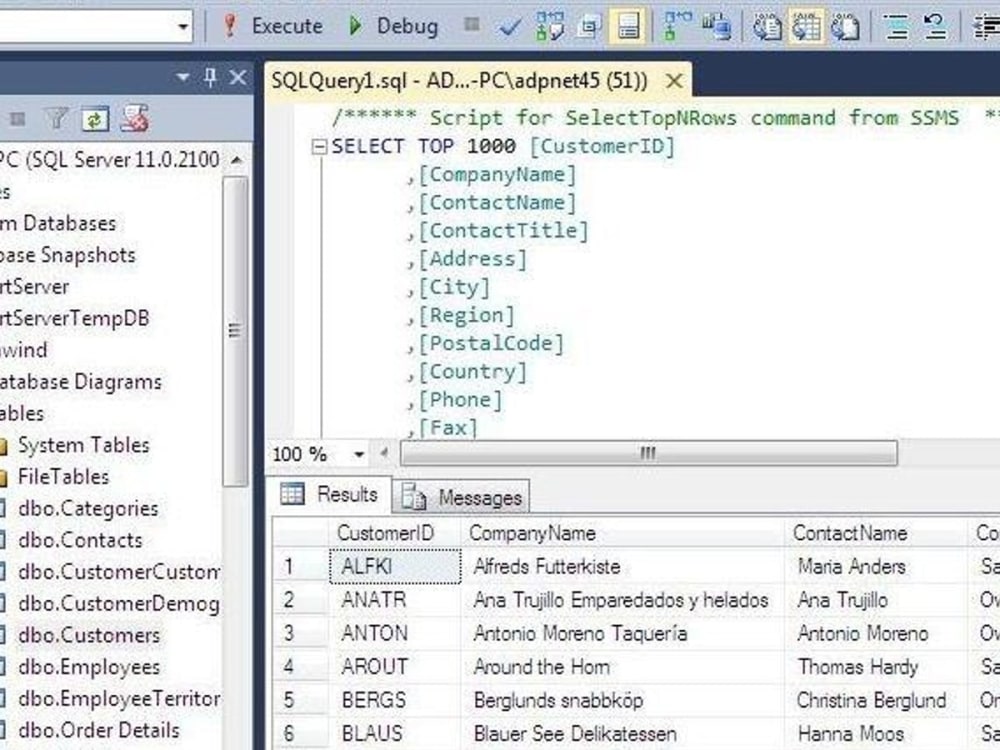Click the editor horizontal scrollbar thumb

coord(649,453)
